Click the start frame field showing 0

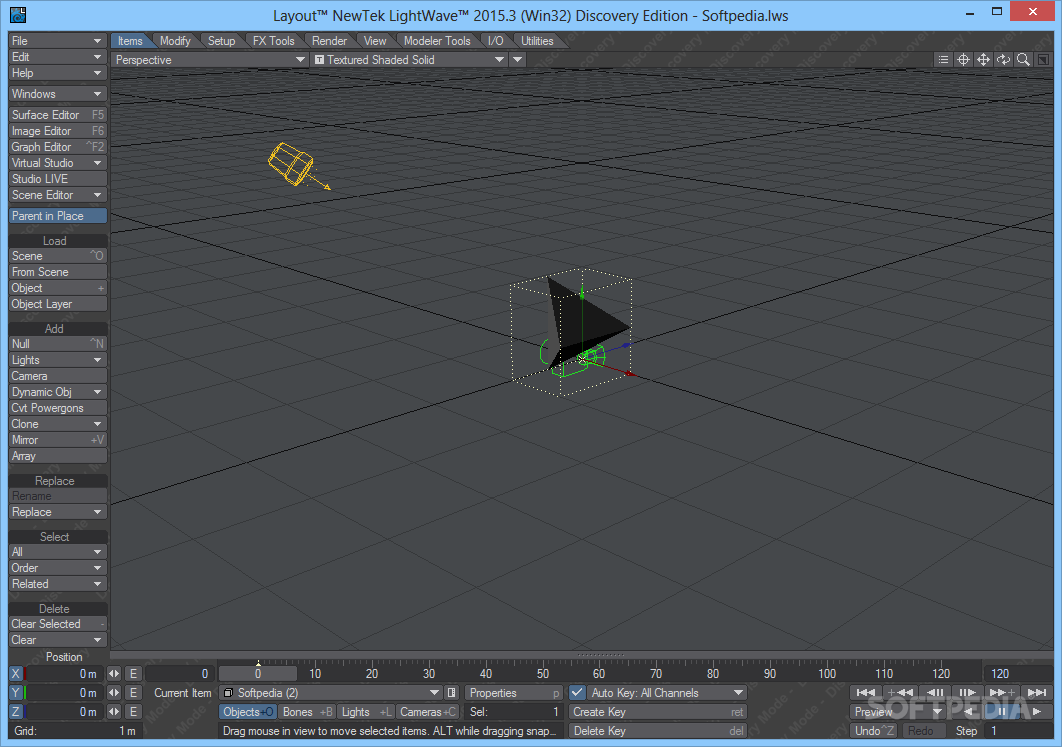coord(179,673)
